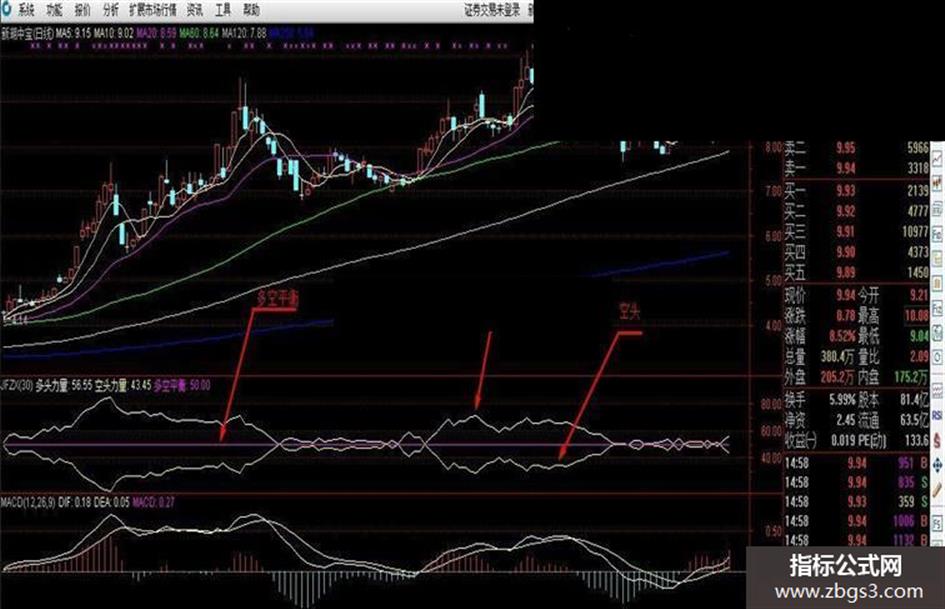The width and height of the screenshot is (945, 609).
Task: Click the red dollar sign sidebar icon
Action: tap(938, 439)
